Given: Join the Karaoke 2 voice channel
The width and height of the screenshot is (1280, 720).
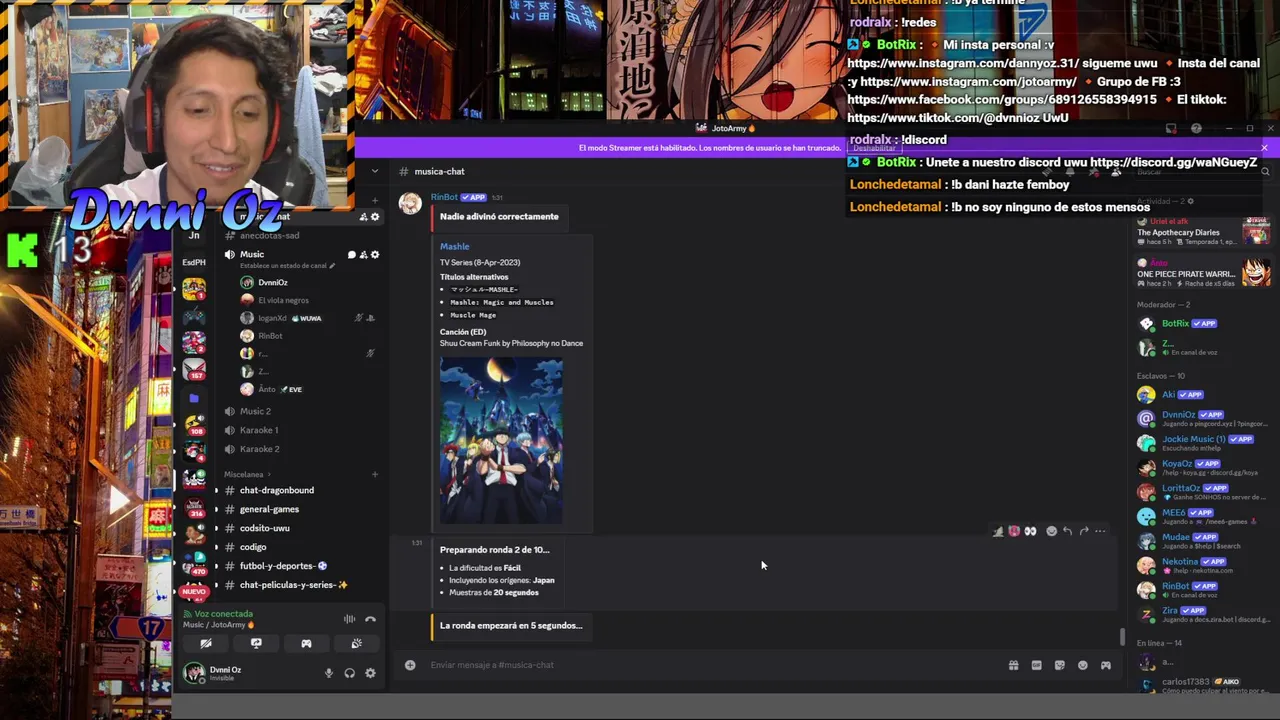Looking at the screenshot, I should [259, 449].
